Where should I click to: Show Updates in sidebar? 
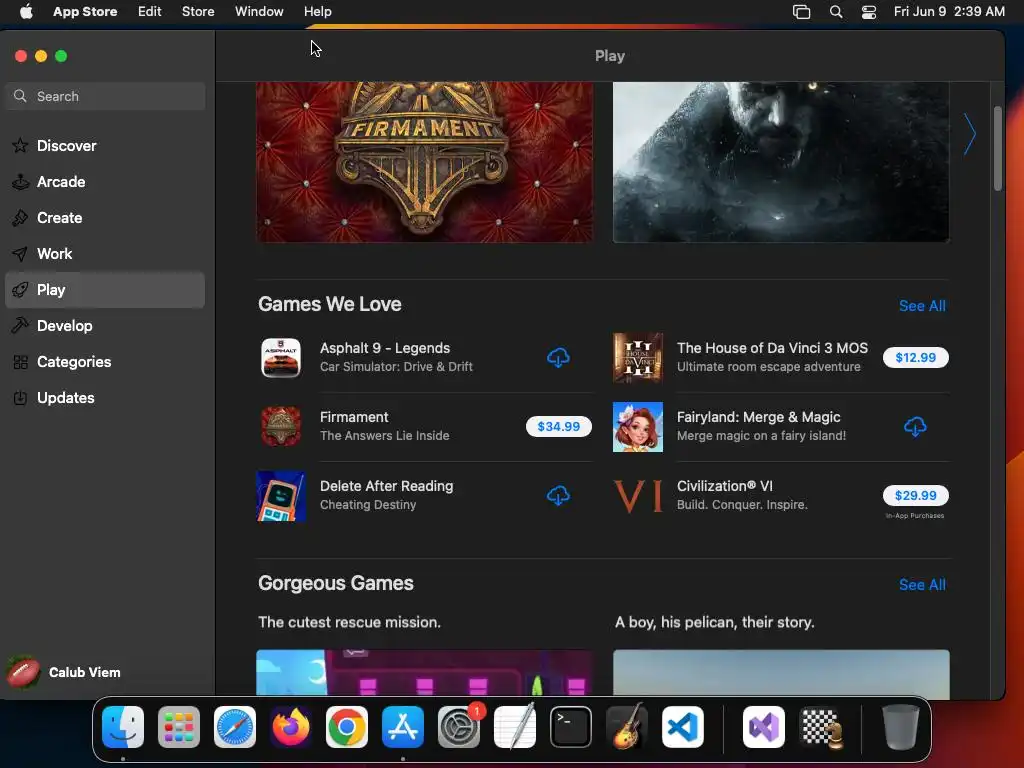click(x=104, y=398)
